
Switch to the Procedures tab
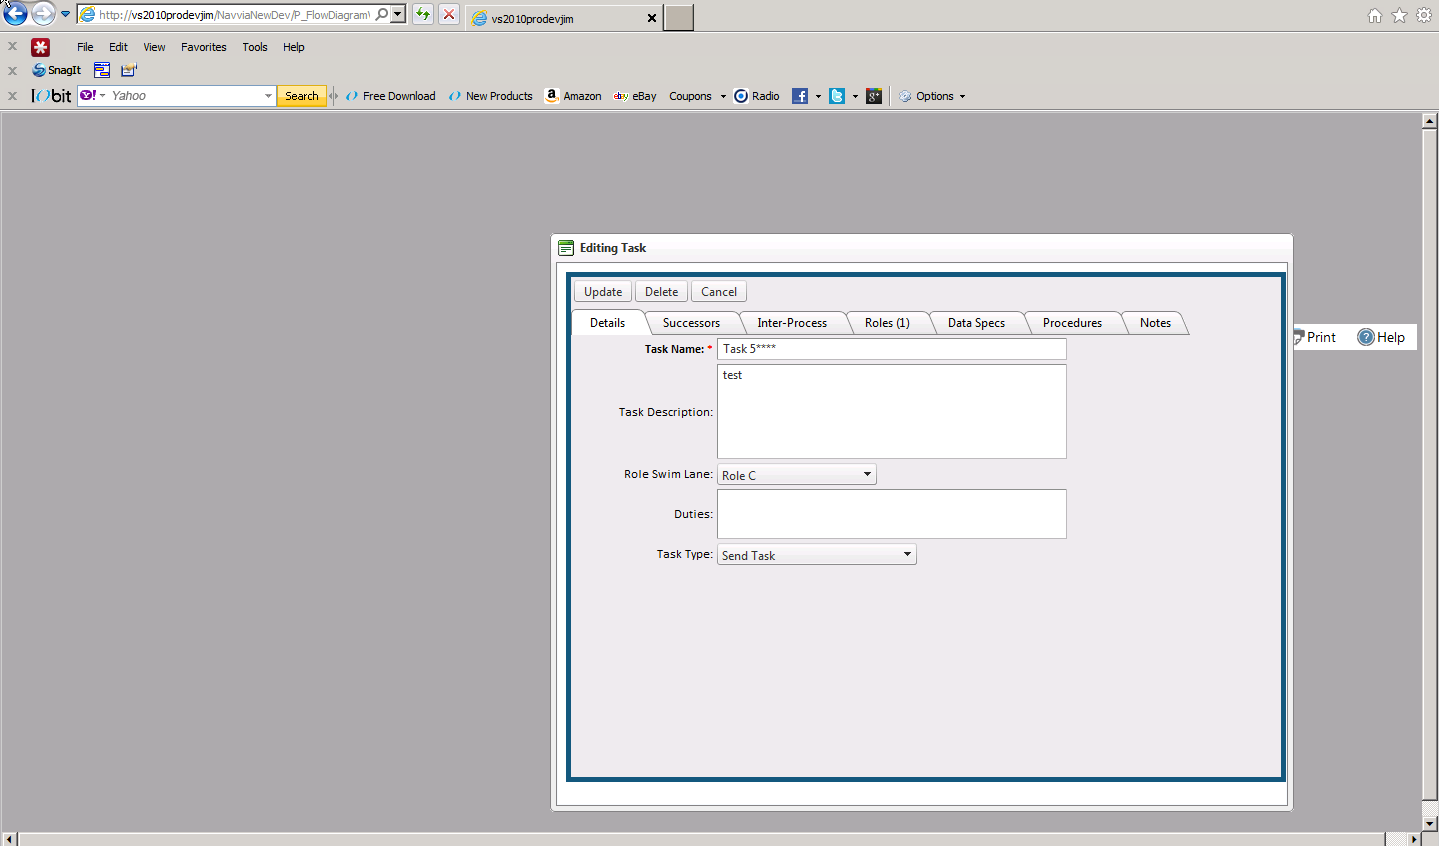point(1072,323)
